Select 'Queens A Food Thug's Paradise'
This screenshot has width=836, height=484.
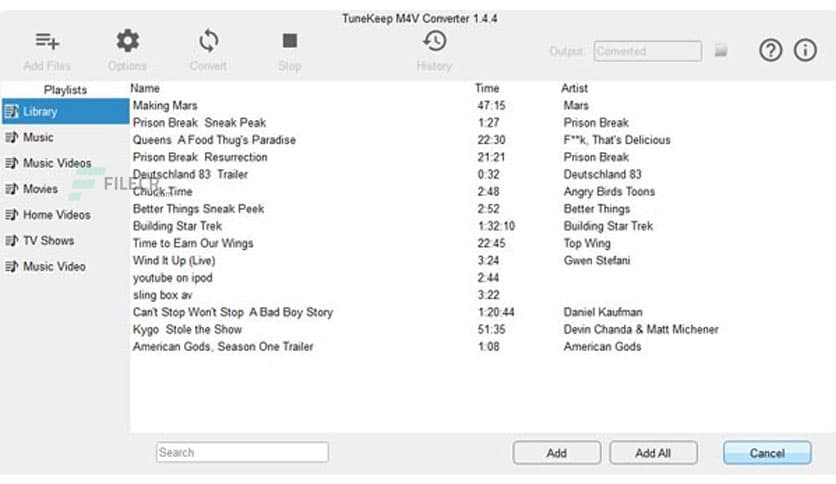click(x=214, y=140)
